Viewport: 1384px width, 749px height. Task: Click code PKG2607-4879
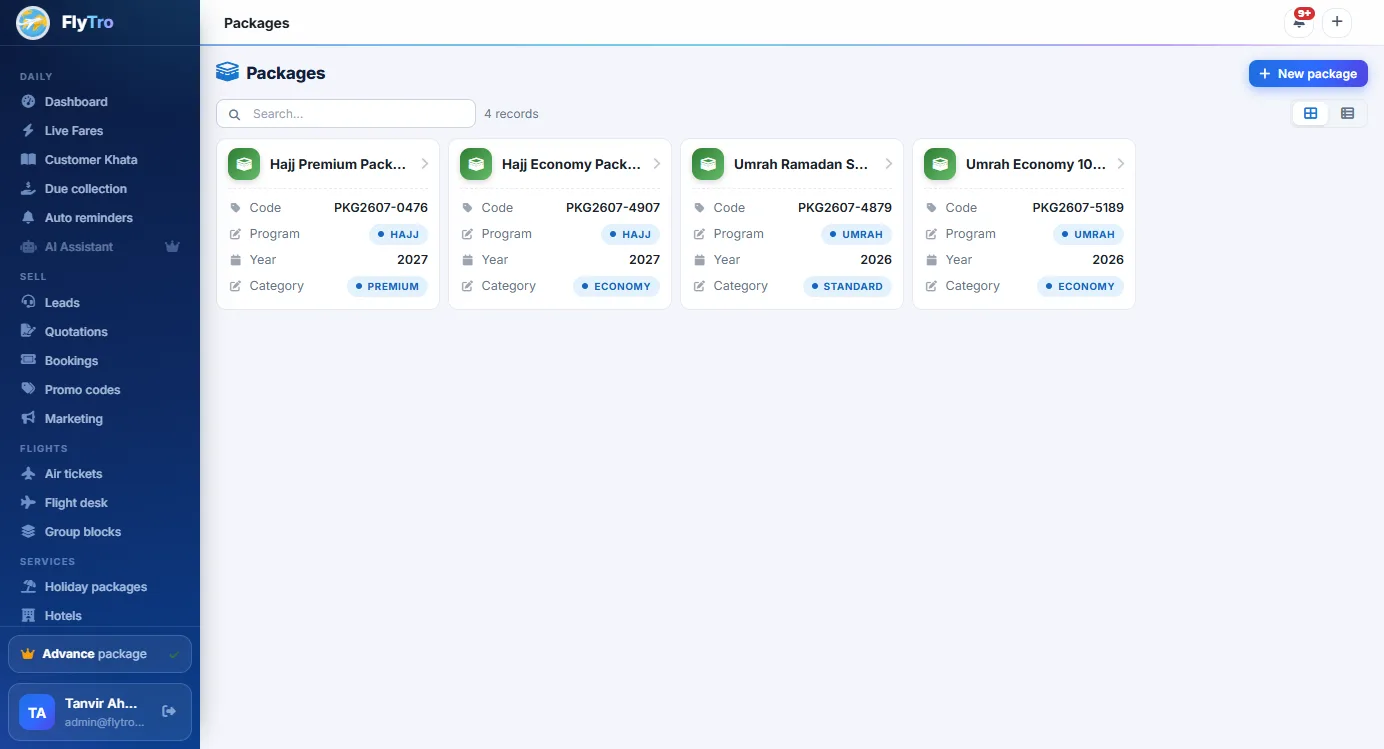tap(845, 208)
